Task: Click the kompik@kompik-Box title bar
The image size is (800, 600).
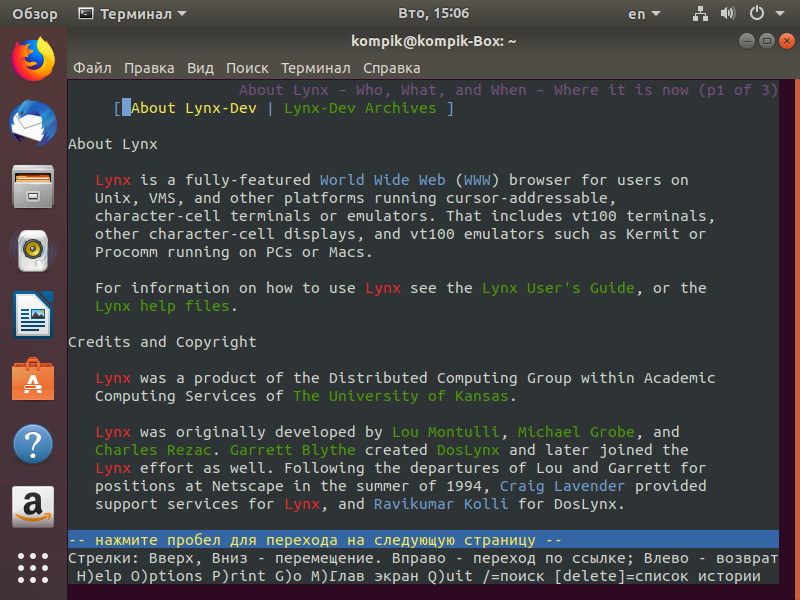Action: tap(433, 41)
